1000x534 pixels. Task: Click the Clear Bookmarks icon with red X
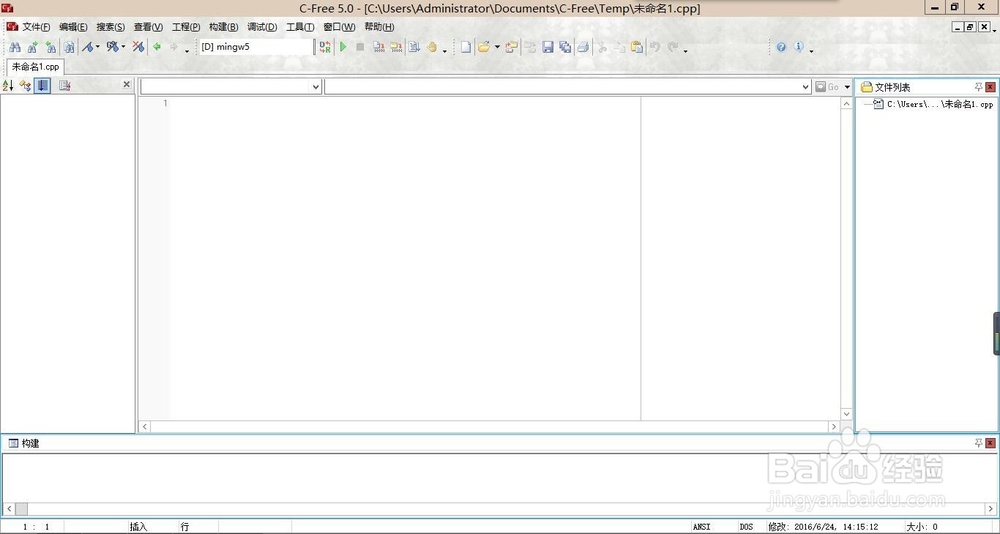tap(138, 47)
